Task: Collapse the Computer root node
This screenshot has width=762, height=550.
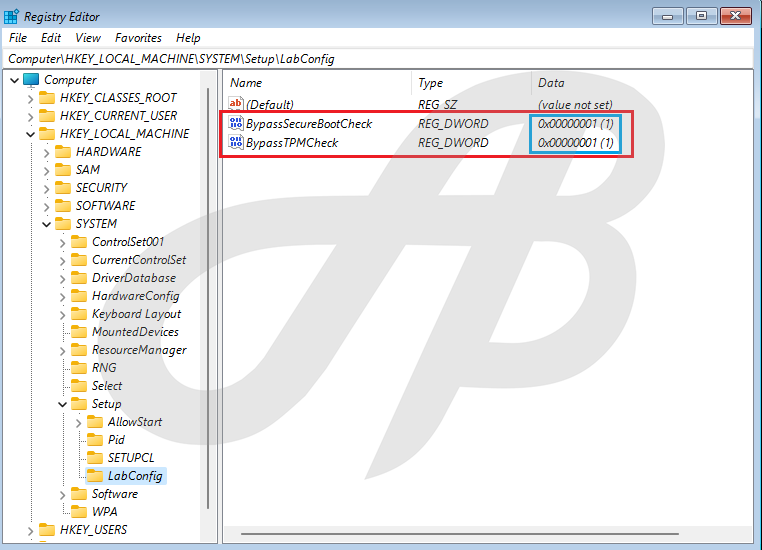Action: click(x=15, y=80)
